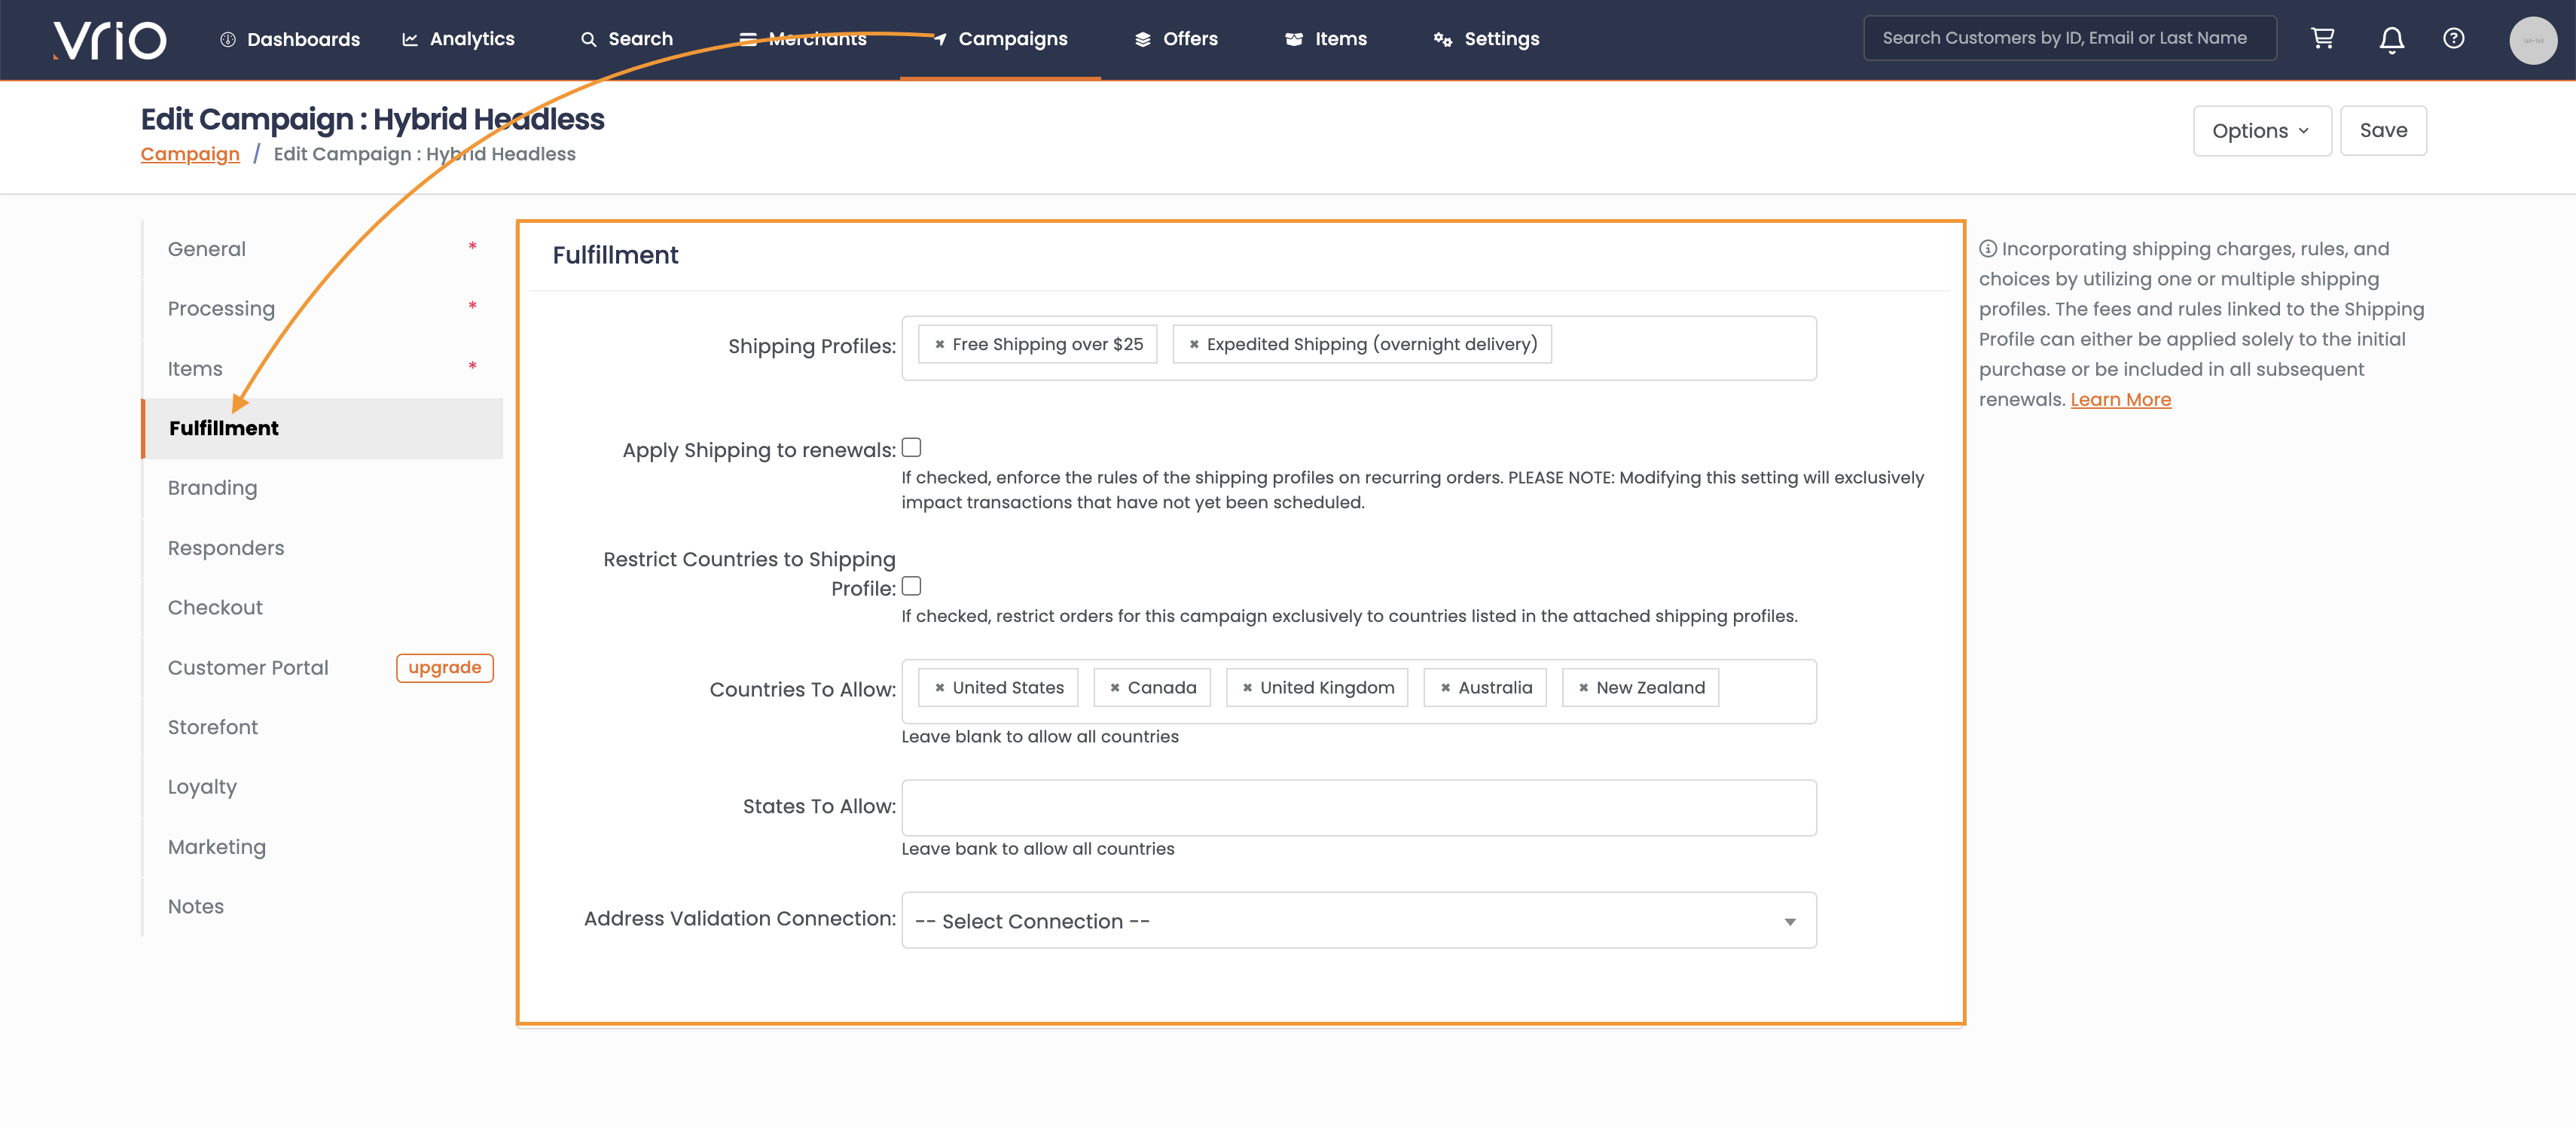Screen dimensions: 2576x1128
Task: Open the Items top navigation menu
Action: click(1326, 39)
